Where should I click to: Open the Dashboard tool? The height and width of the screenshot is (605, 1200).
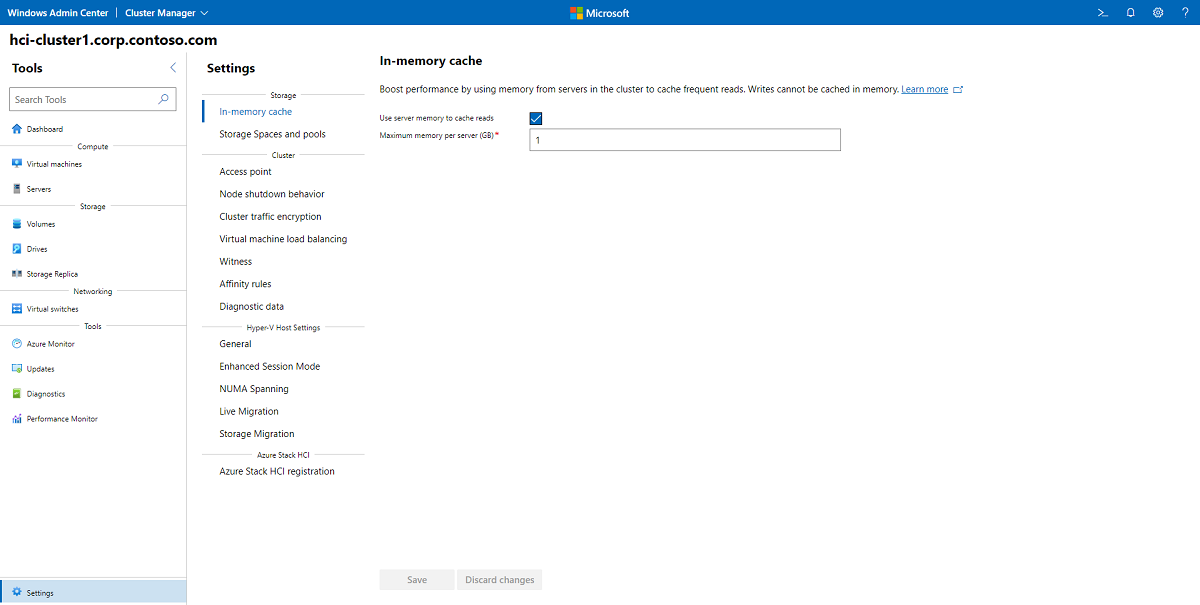45,128
